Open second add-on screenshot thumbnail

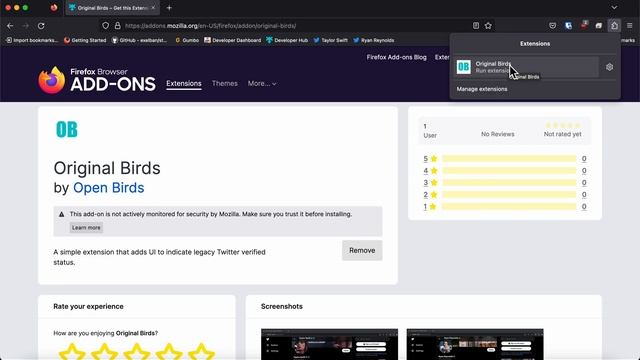click(475, 344)
